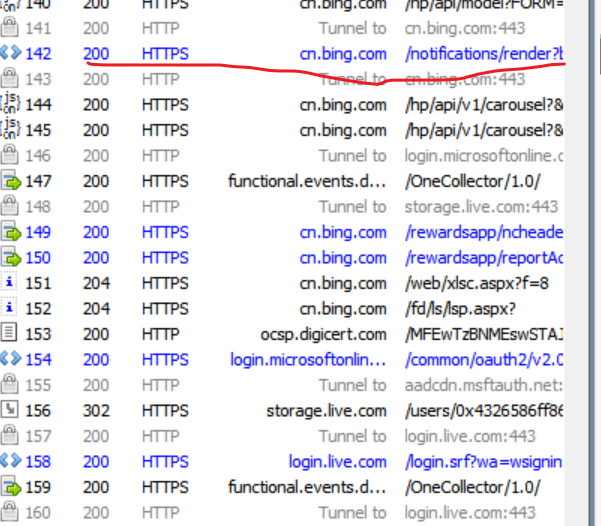The width and height of the screenshot is (601, 526).
Task: Select /fd/ls/lsp.aspx? URL
Action: click(x=460, y=309)
